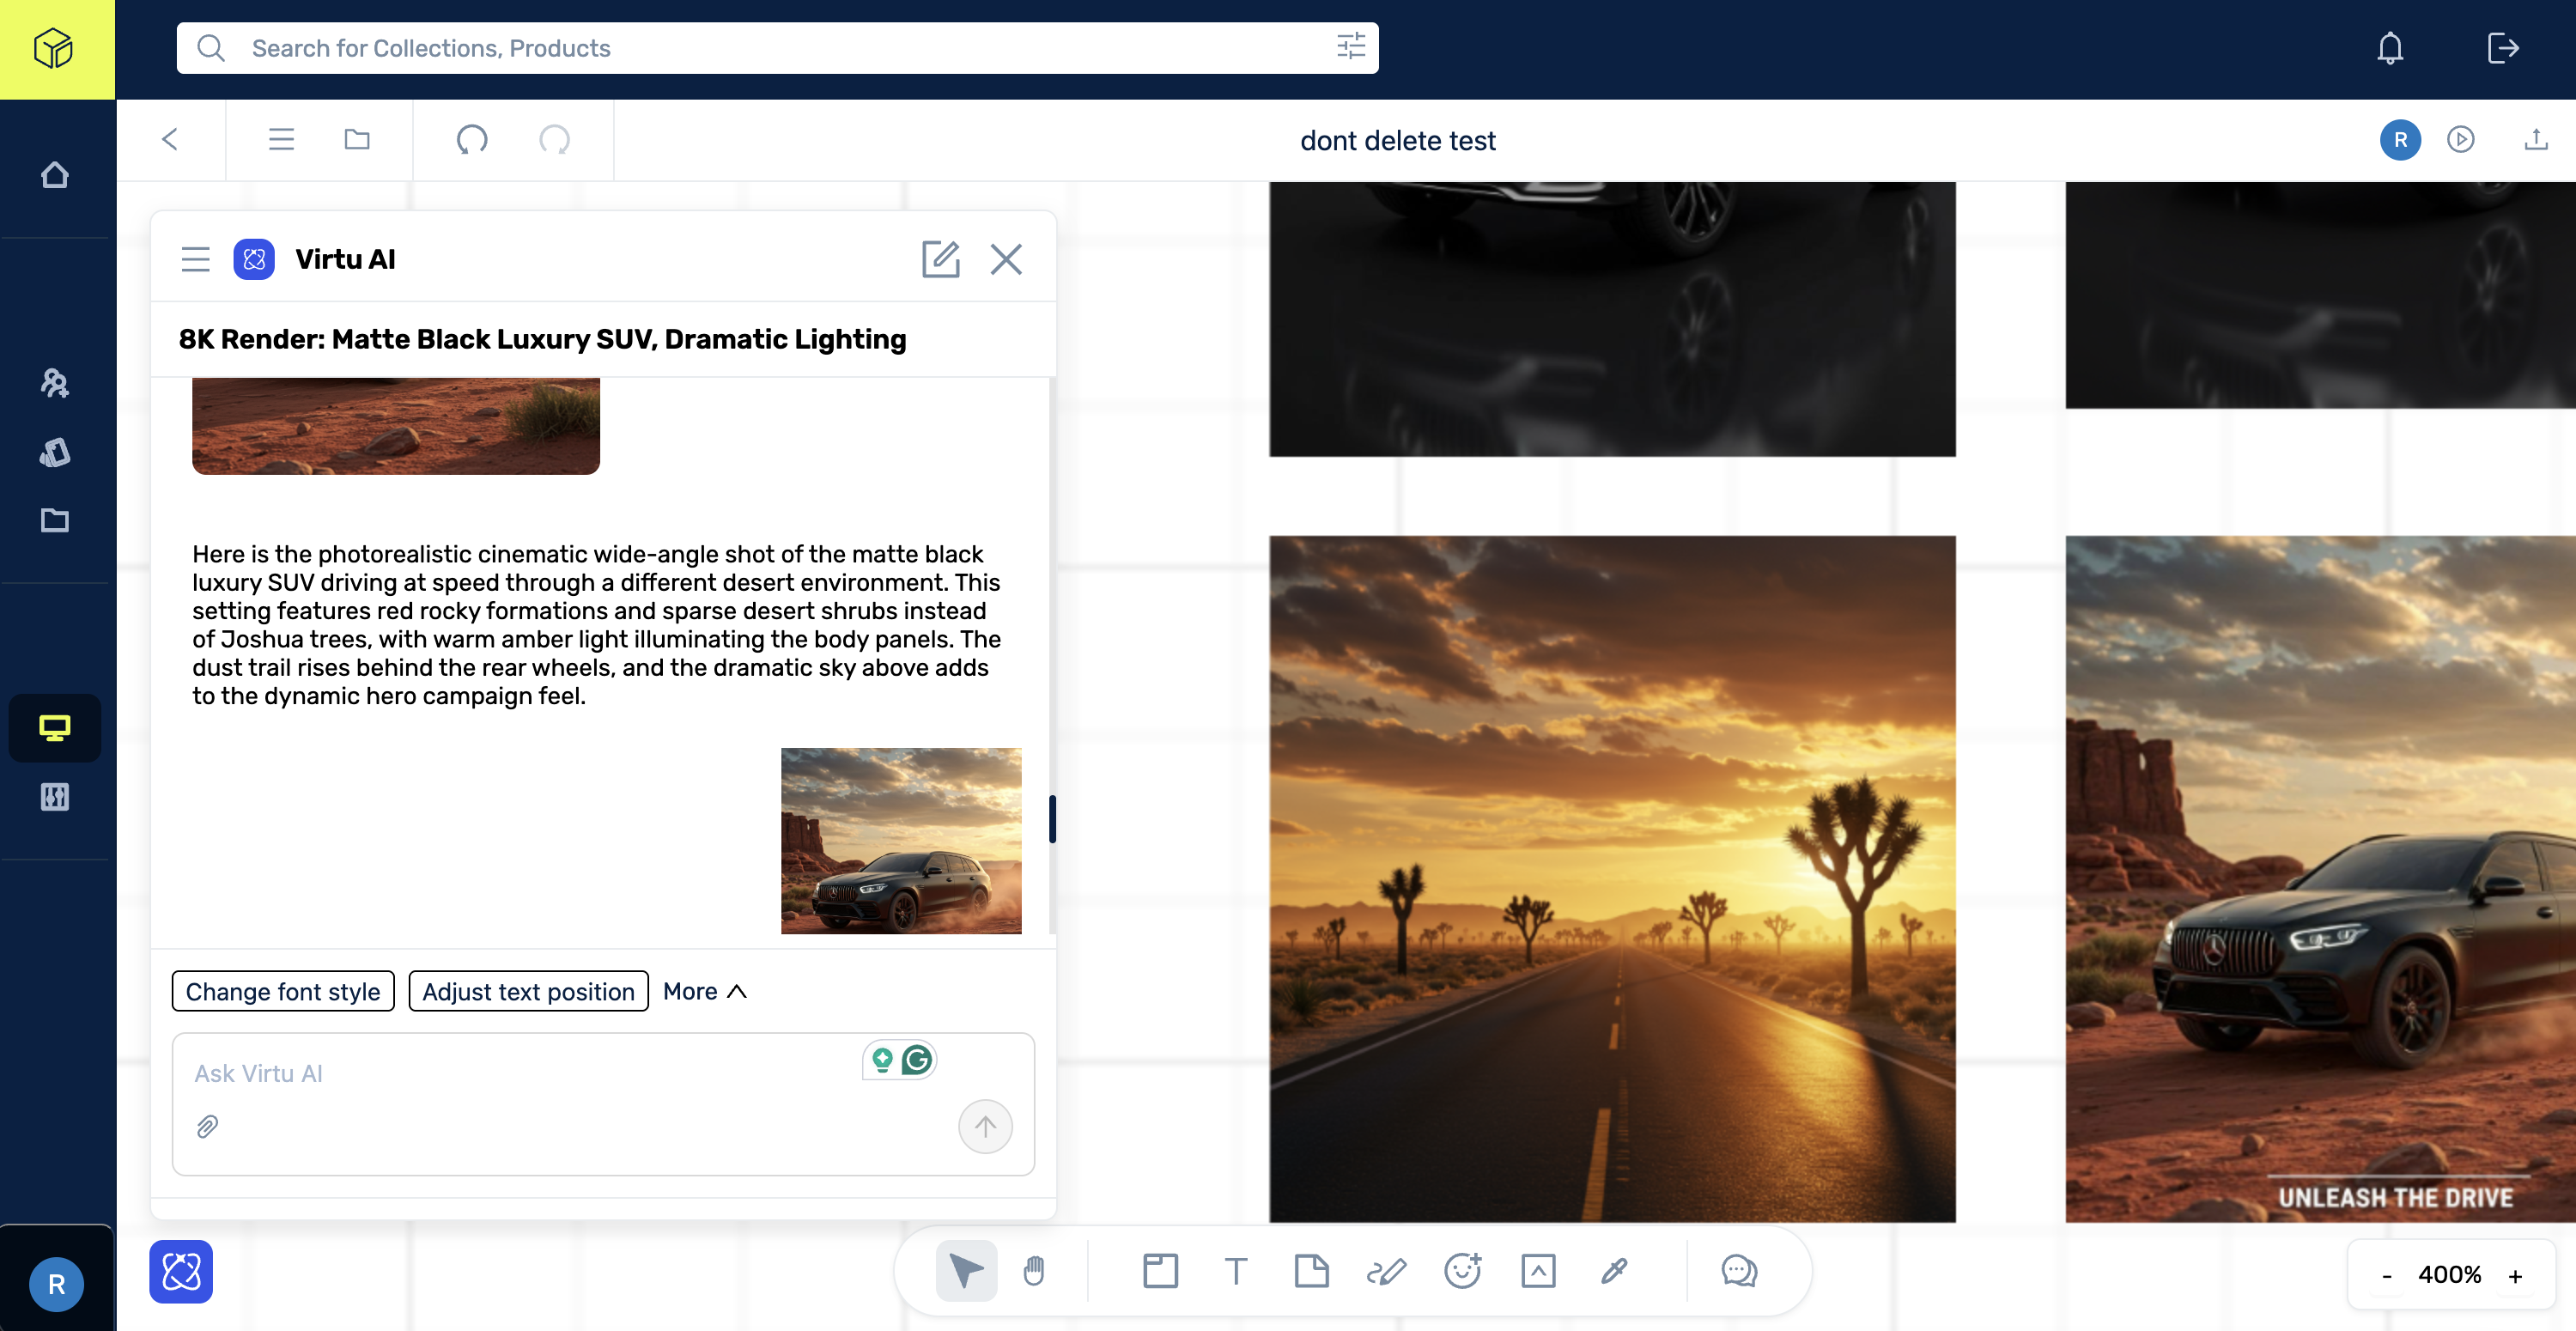The width and height of the screenshot is (2576, 1331).
Task: Open the hamburger menu in top toolbar
Action: pos(281,140)
